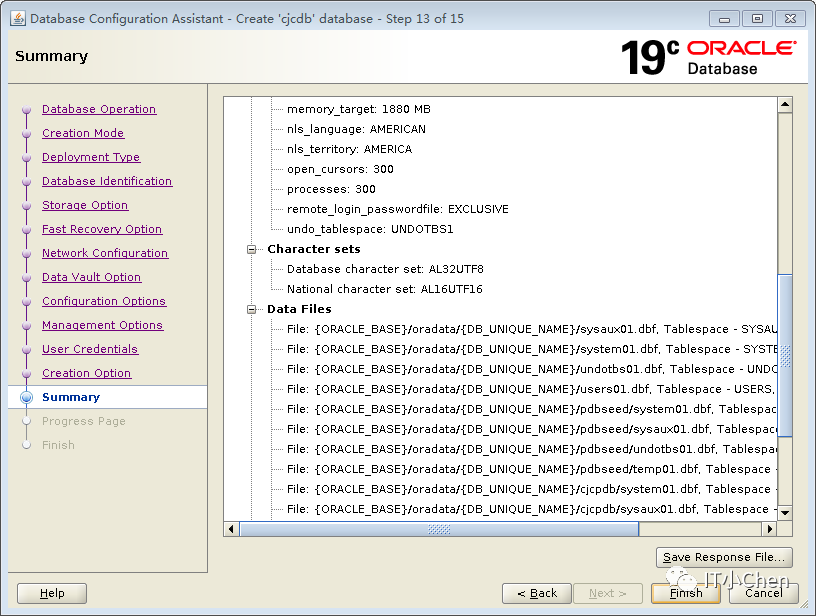Go to Management Options step
The height and width of the screenshot is (616, 816).
click(x=103, y=325)
